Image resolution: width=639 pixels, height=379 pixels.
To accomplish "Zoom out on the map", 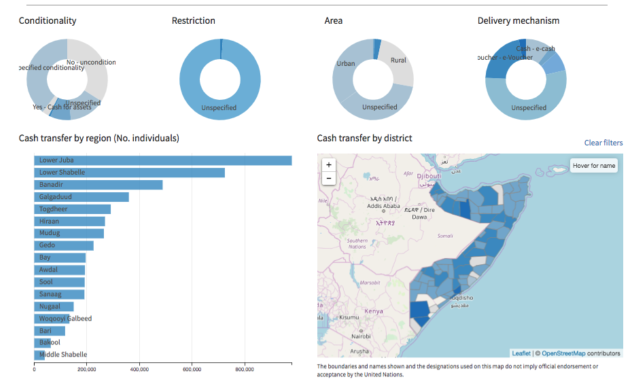I will coord(328,178).
